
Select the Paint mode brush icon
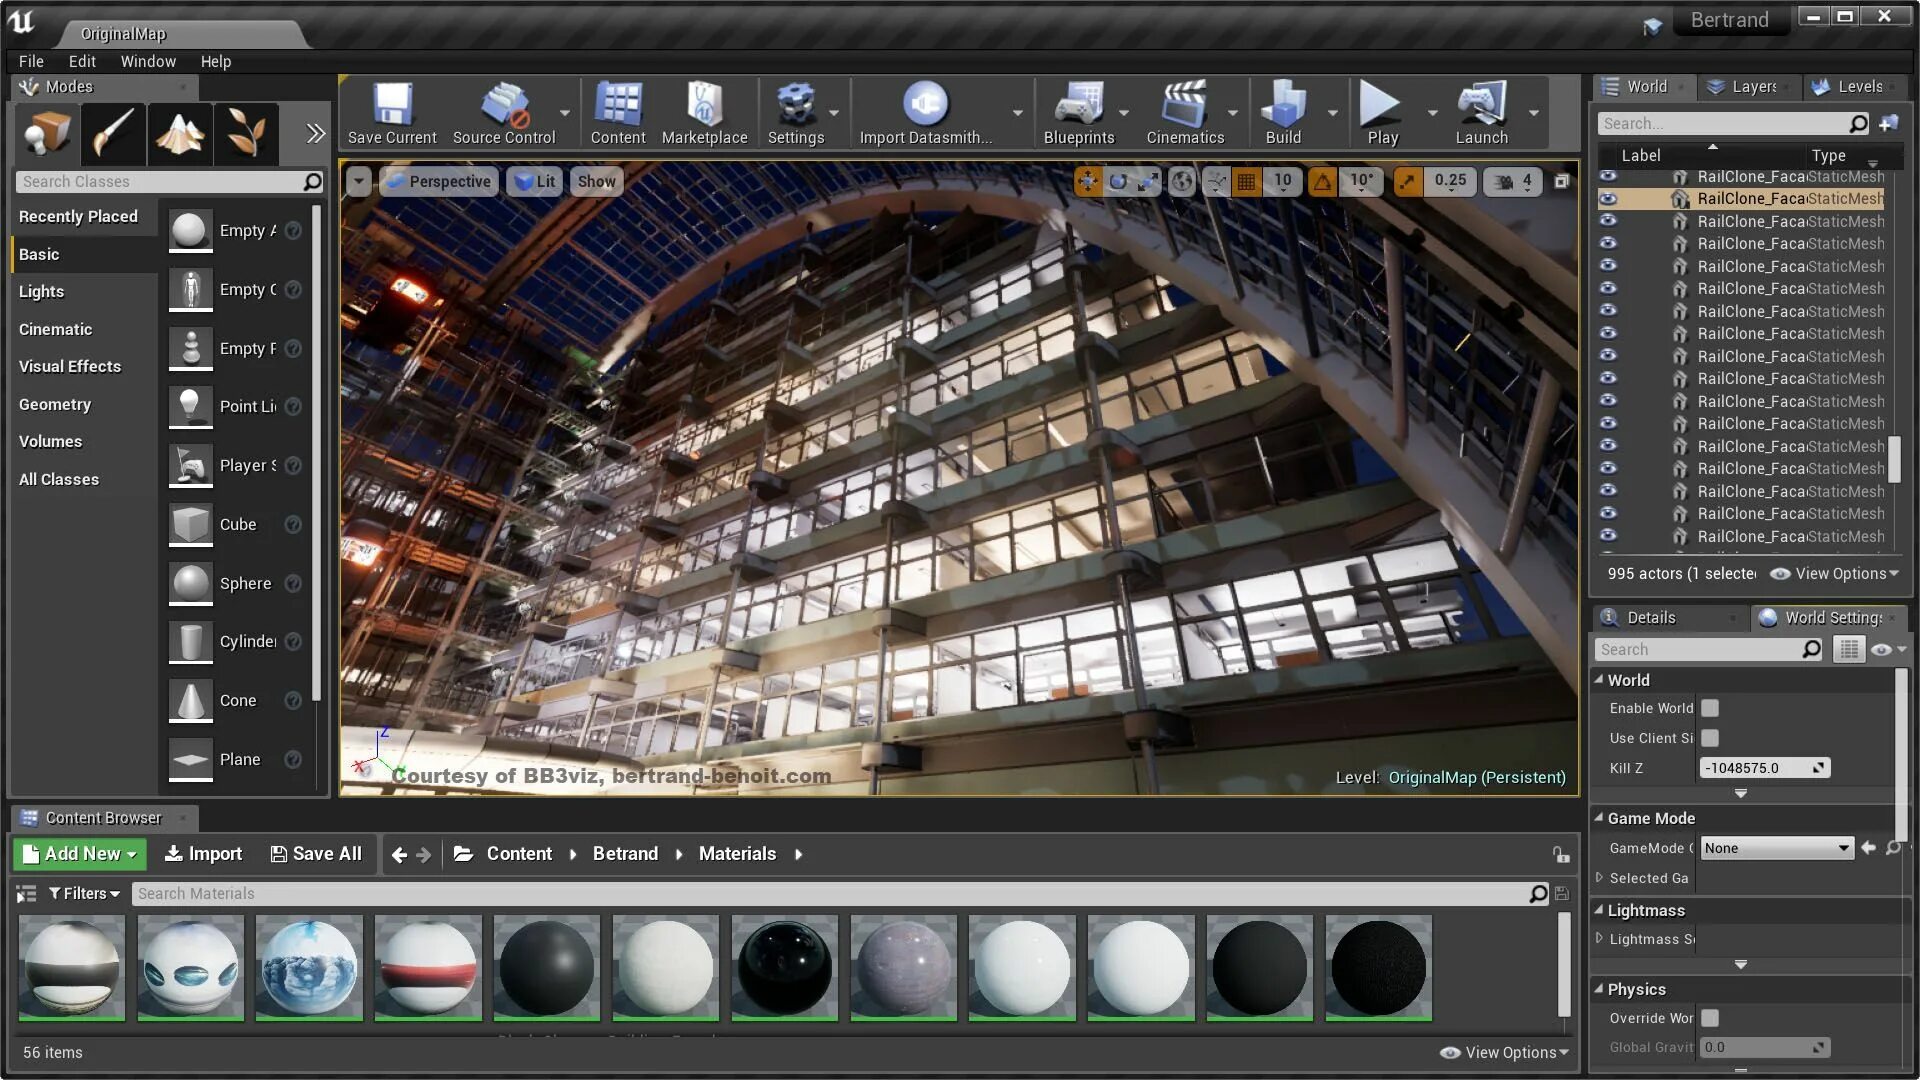[113, 133]
